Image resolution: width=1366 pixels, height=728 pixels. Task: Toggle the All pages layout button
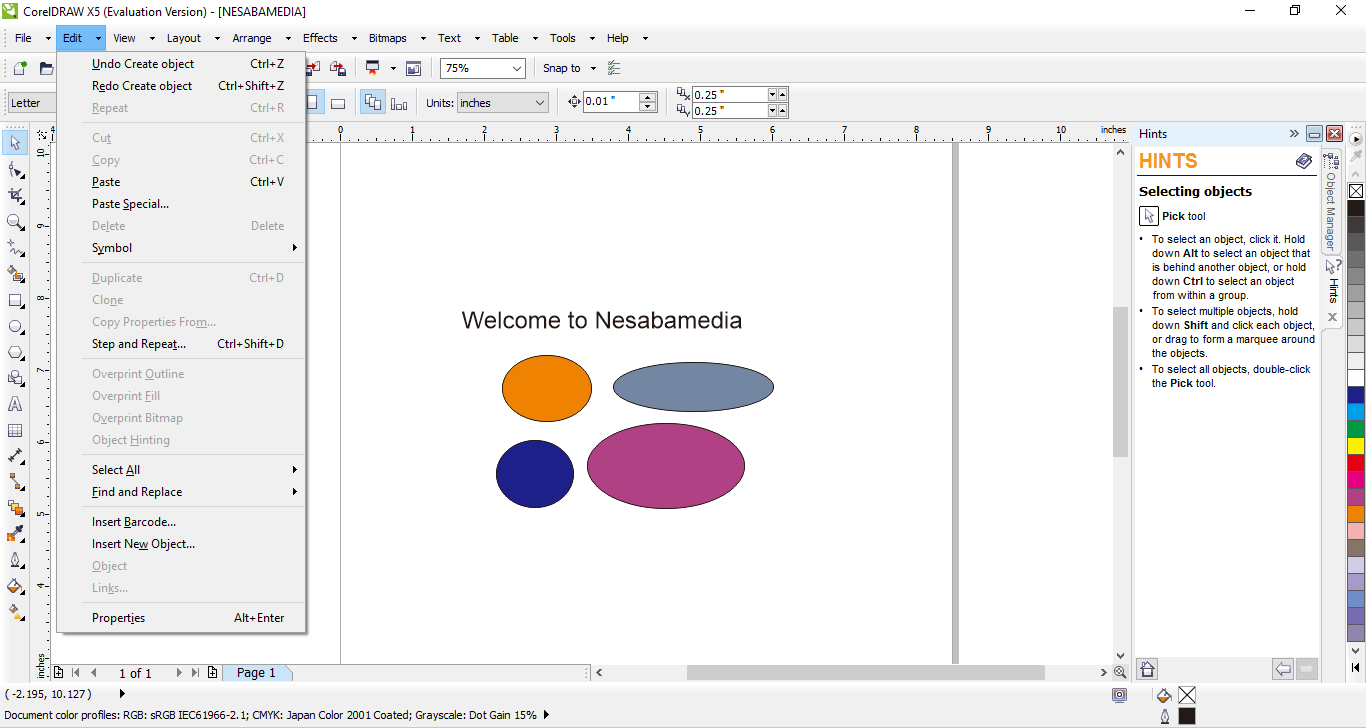[373, 103]
